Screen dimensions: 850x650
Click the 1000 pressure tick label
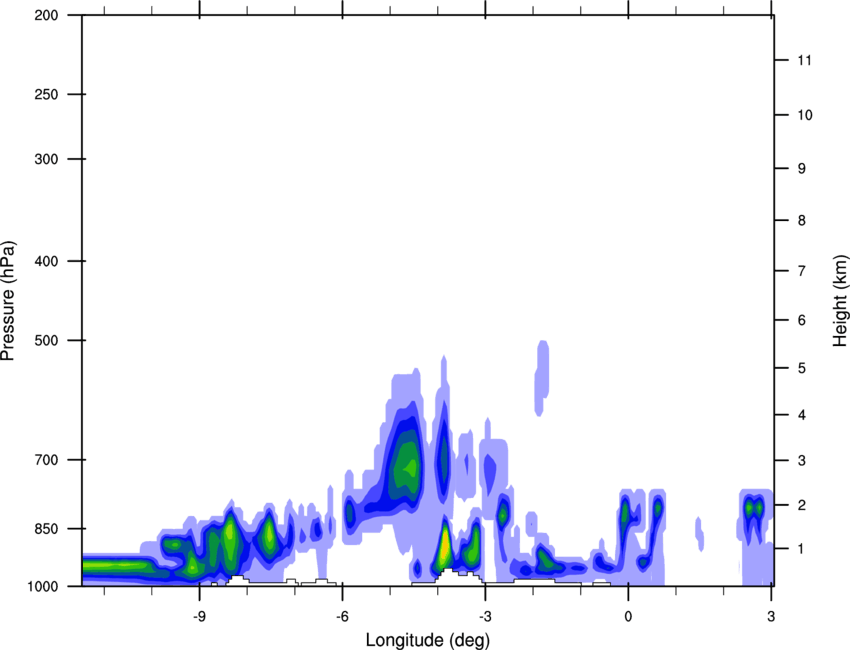pyautogui.click(x=42, y=587)
